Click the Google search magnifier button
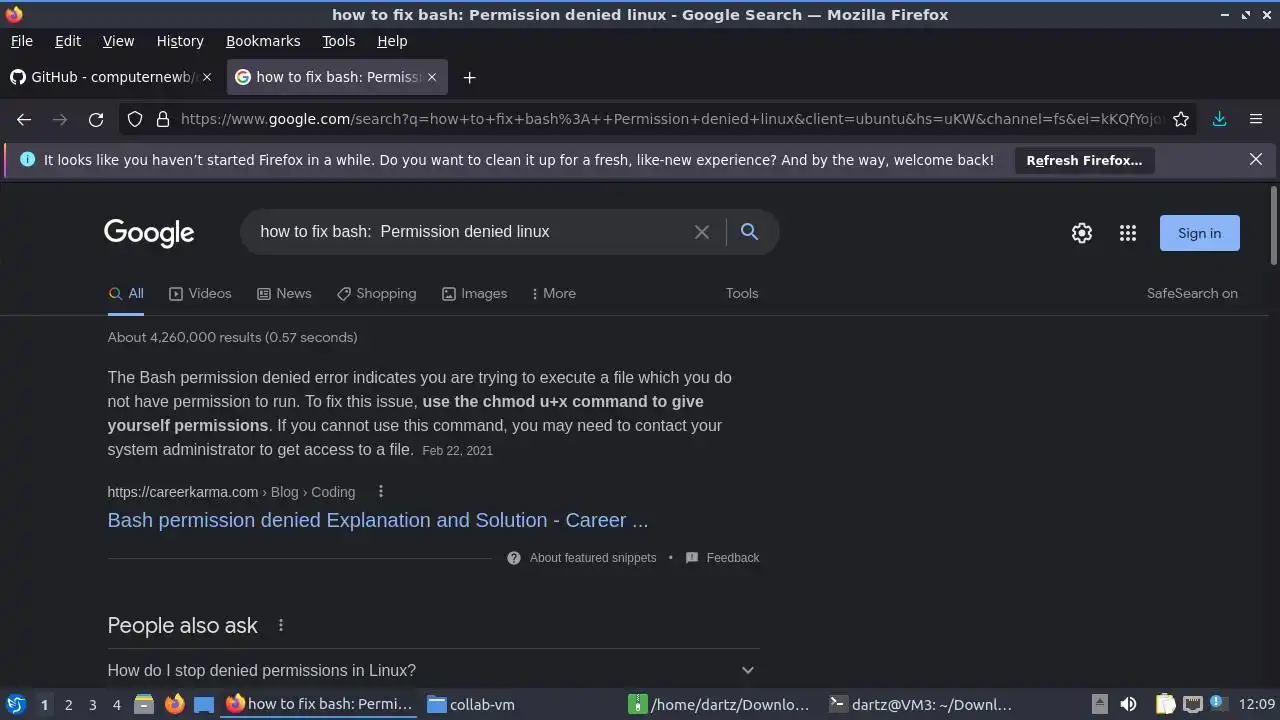This screenshot has height=720, width=1280. [x=749, y=232]
